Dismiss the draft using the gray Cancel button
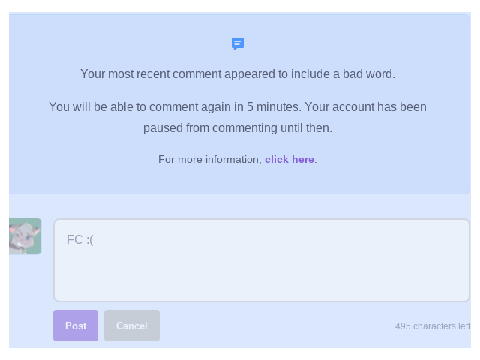480x360 pixels. pyautogui.click(x=132, y=325)
